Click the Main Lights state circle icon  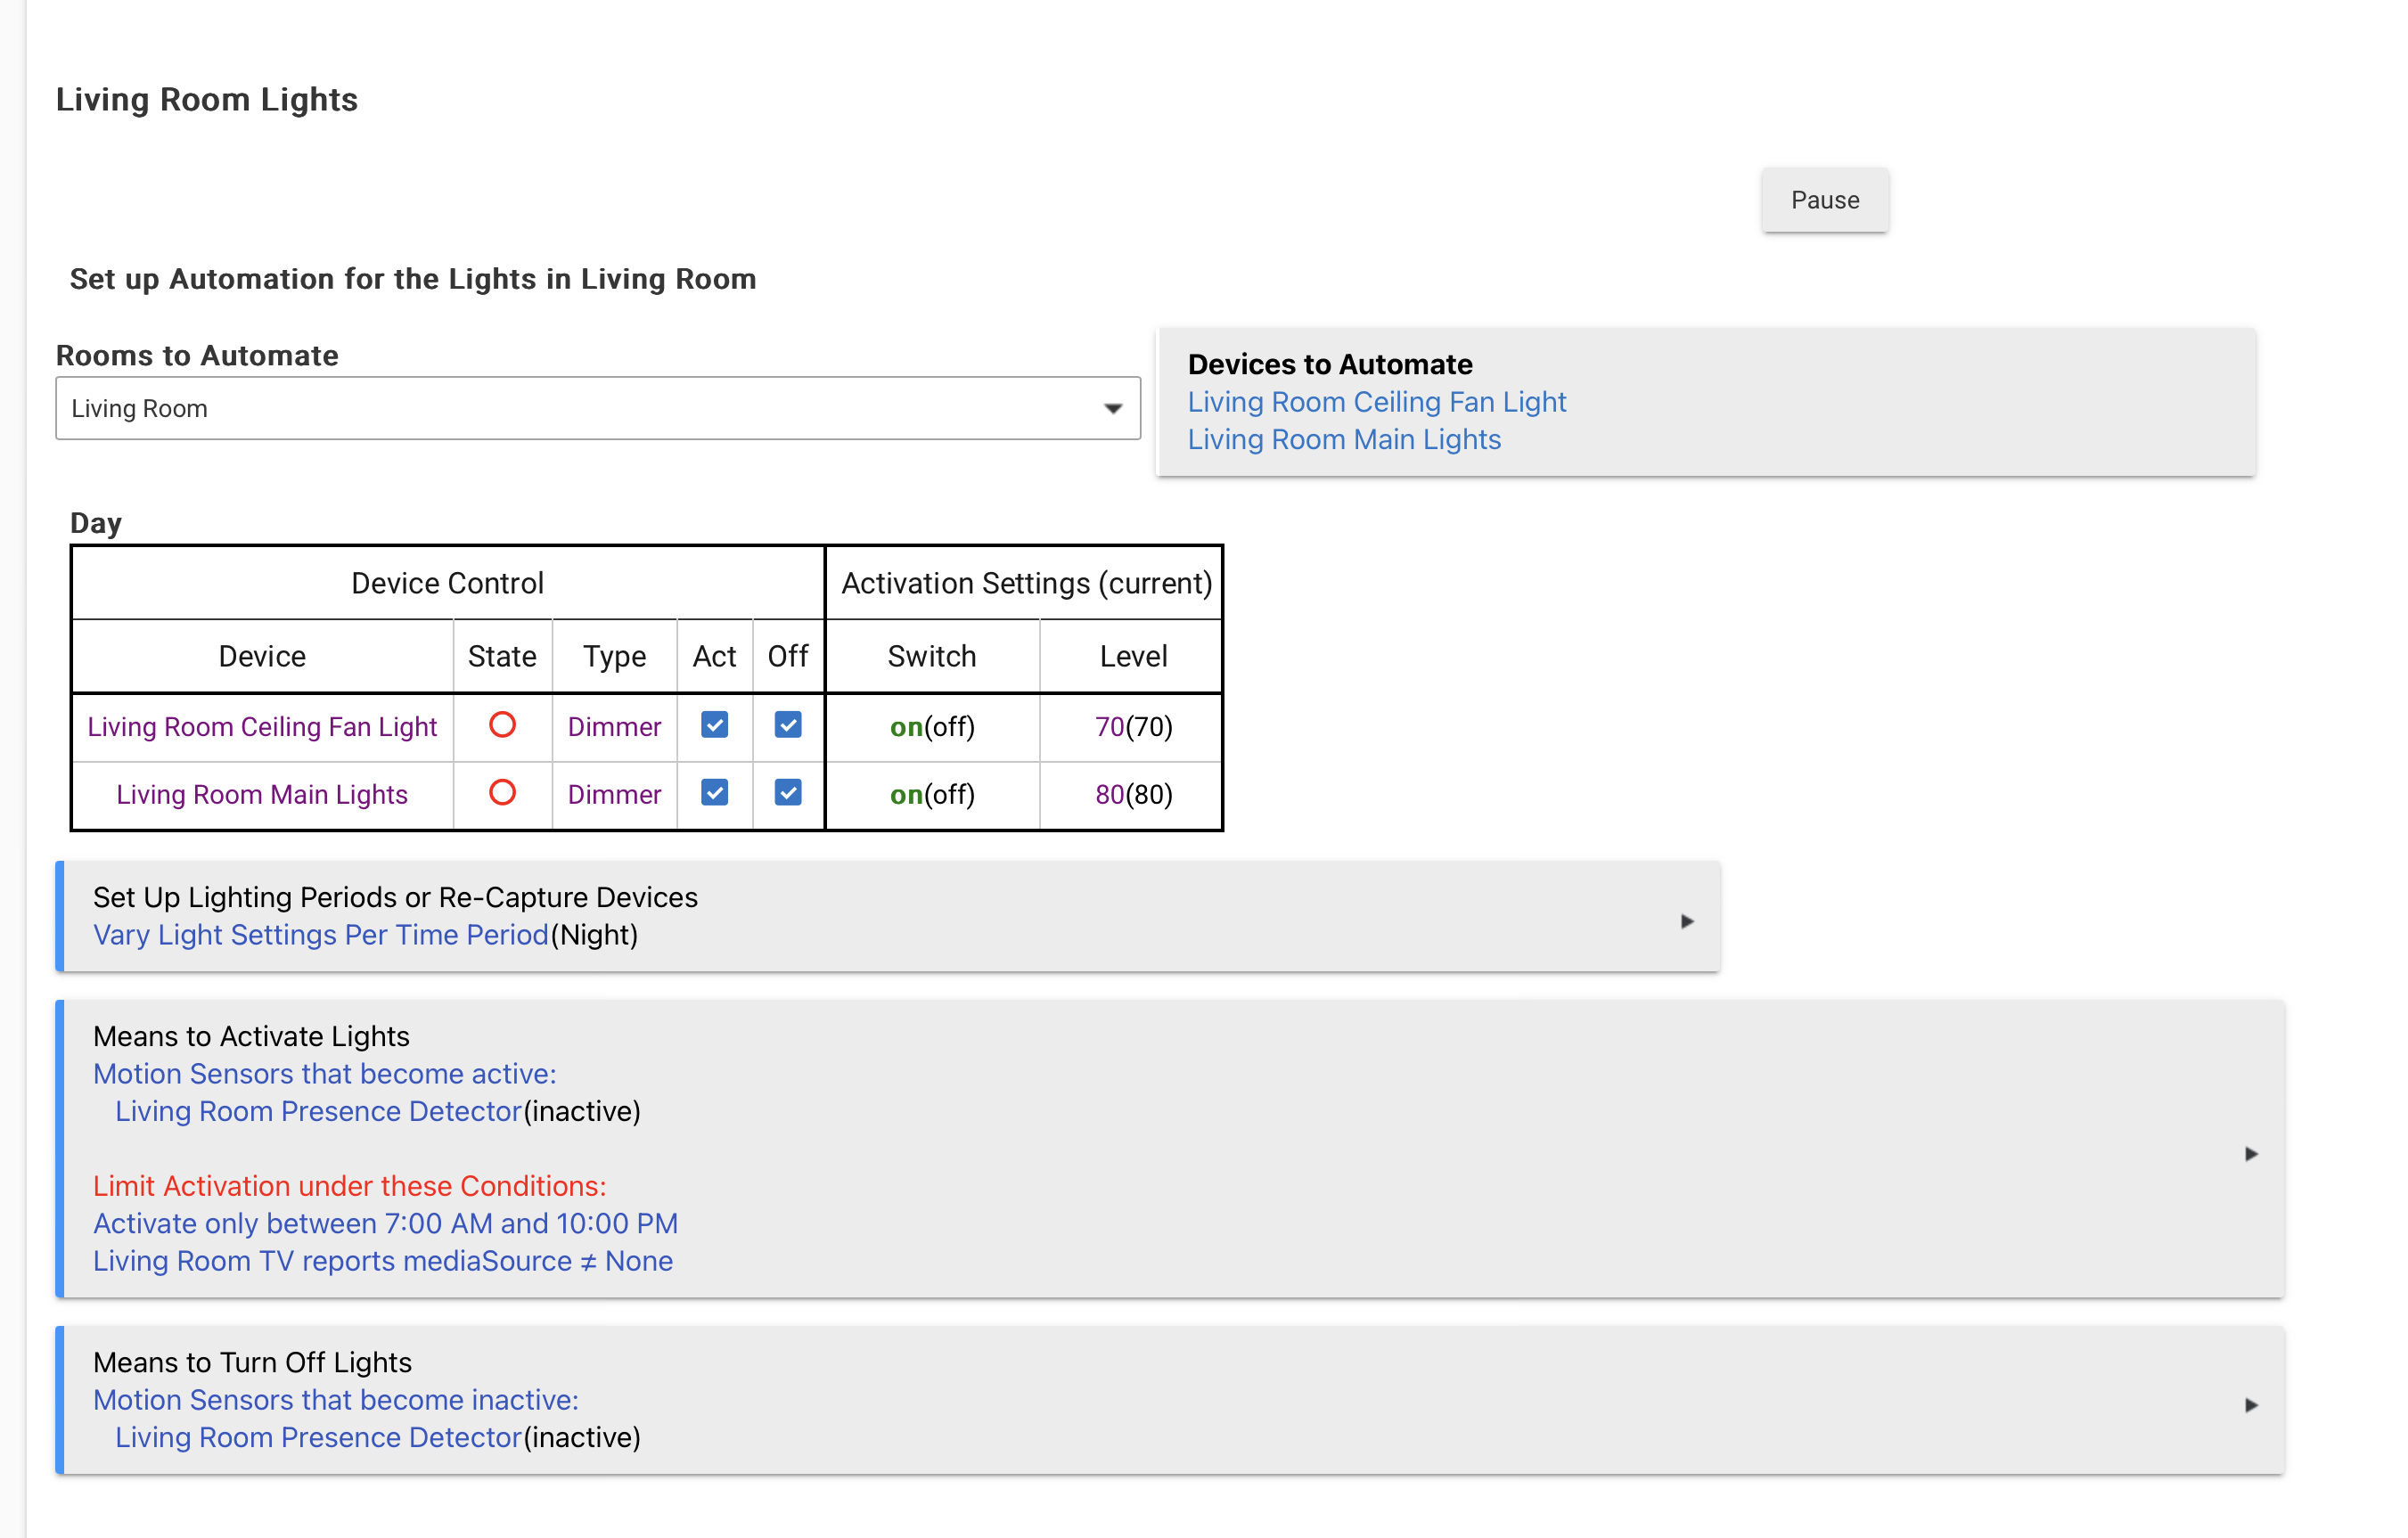pyautogui.click(x=502, y=793)
